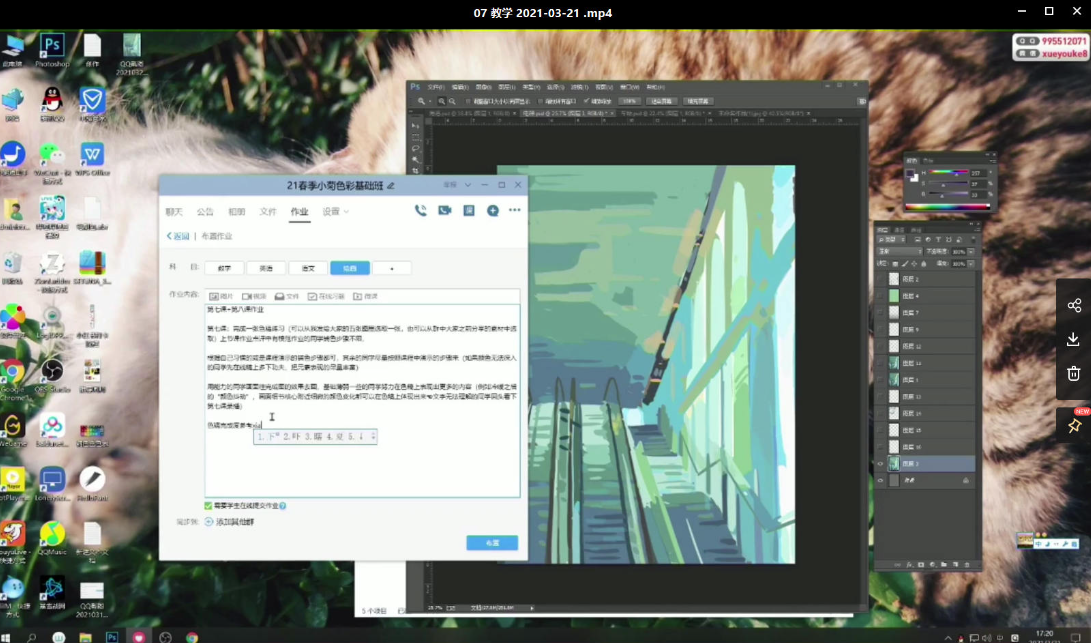This screenshot has width=1091, height=643.
Task: Toggle the 需要学生在线提交作业 checkbox
Action: 208,506
